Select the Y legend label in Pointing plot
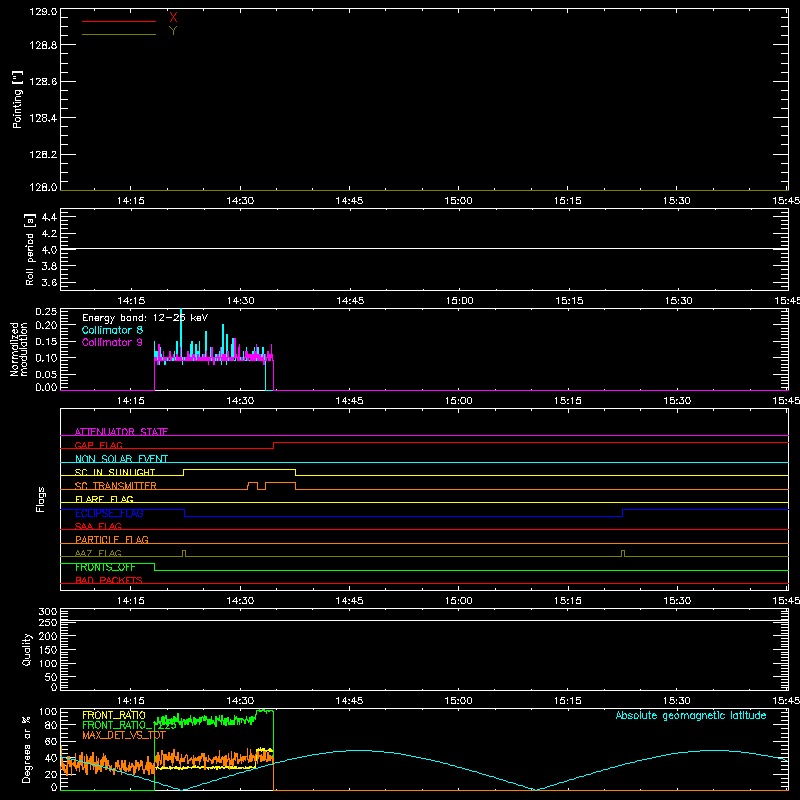 173,31
